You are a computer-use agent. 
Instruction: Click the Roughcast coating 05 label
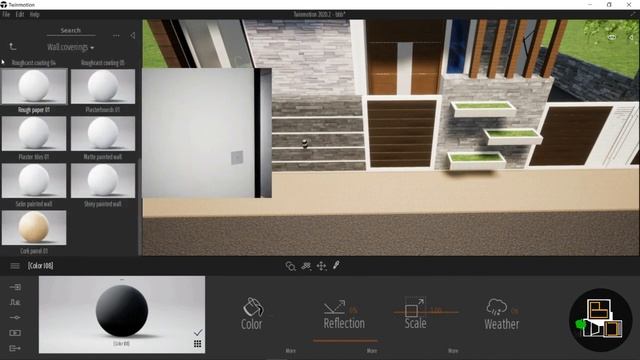pyautogui.click(x=102, y=63)
